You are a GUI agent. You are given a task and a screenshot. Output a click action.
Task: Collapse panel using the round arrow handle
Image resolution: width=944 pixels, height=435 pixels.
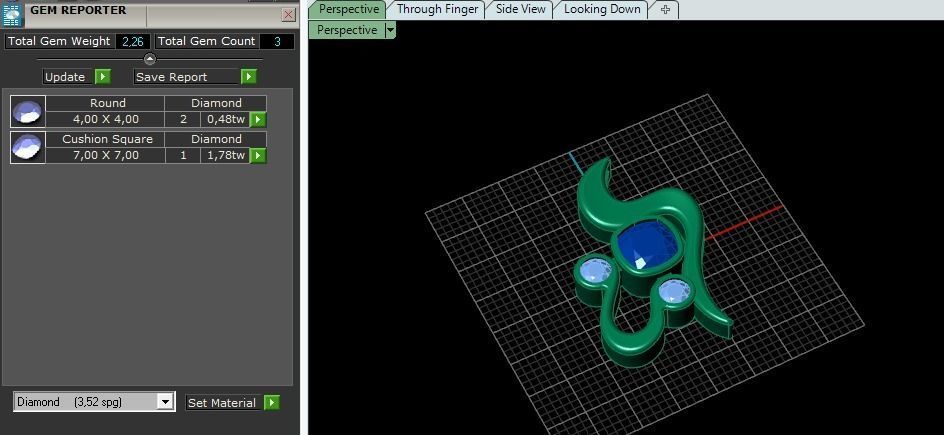150,59
